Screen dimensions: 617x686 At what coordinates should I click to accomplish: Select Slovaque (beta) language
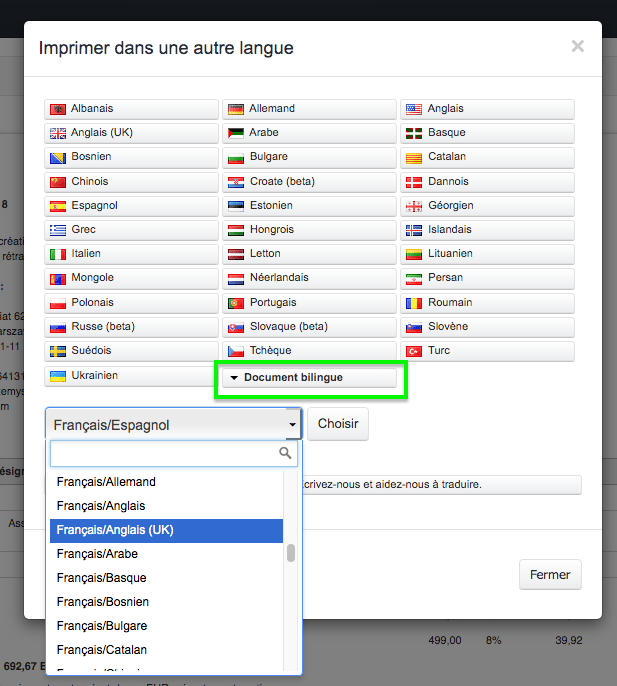coord(309,327)
